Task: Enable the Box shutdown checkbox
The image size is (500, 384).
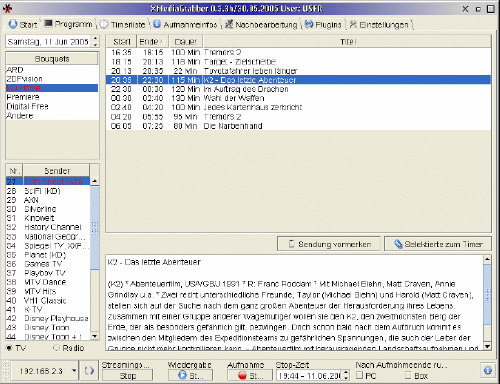Action: [408, 375]
